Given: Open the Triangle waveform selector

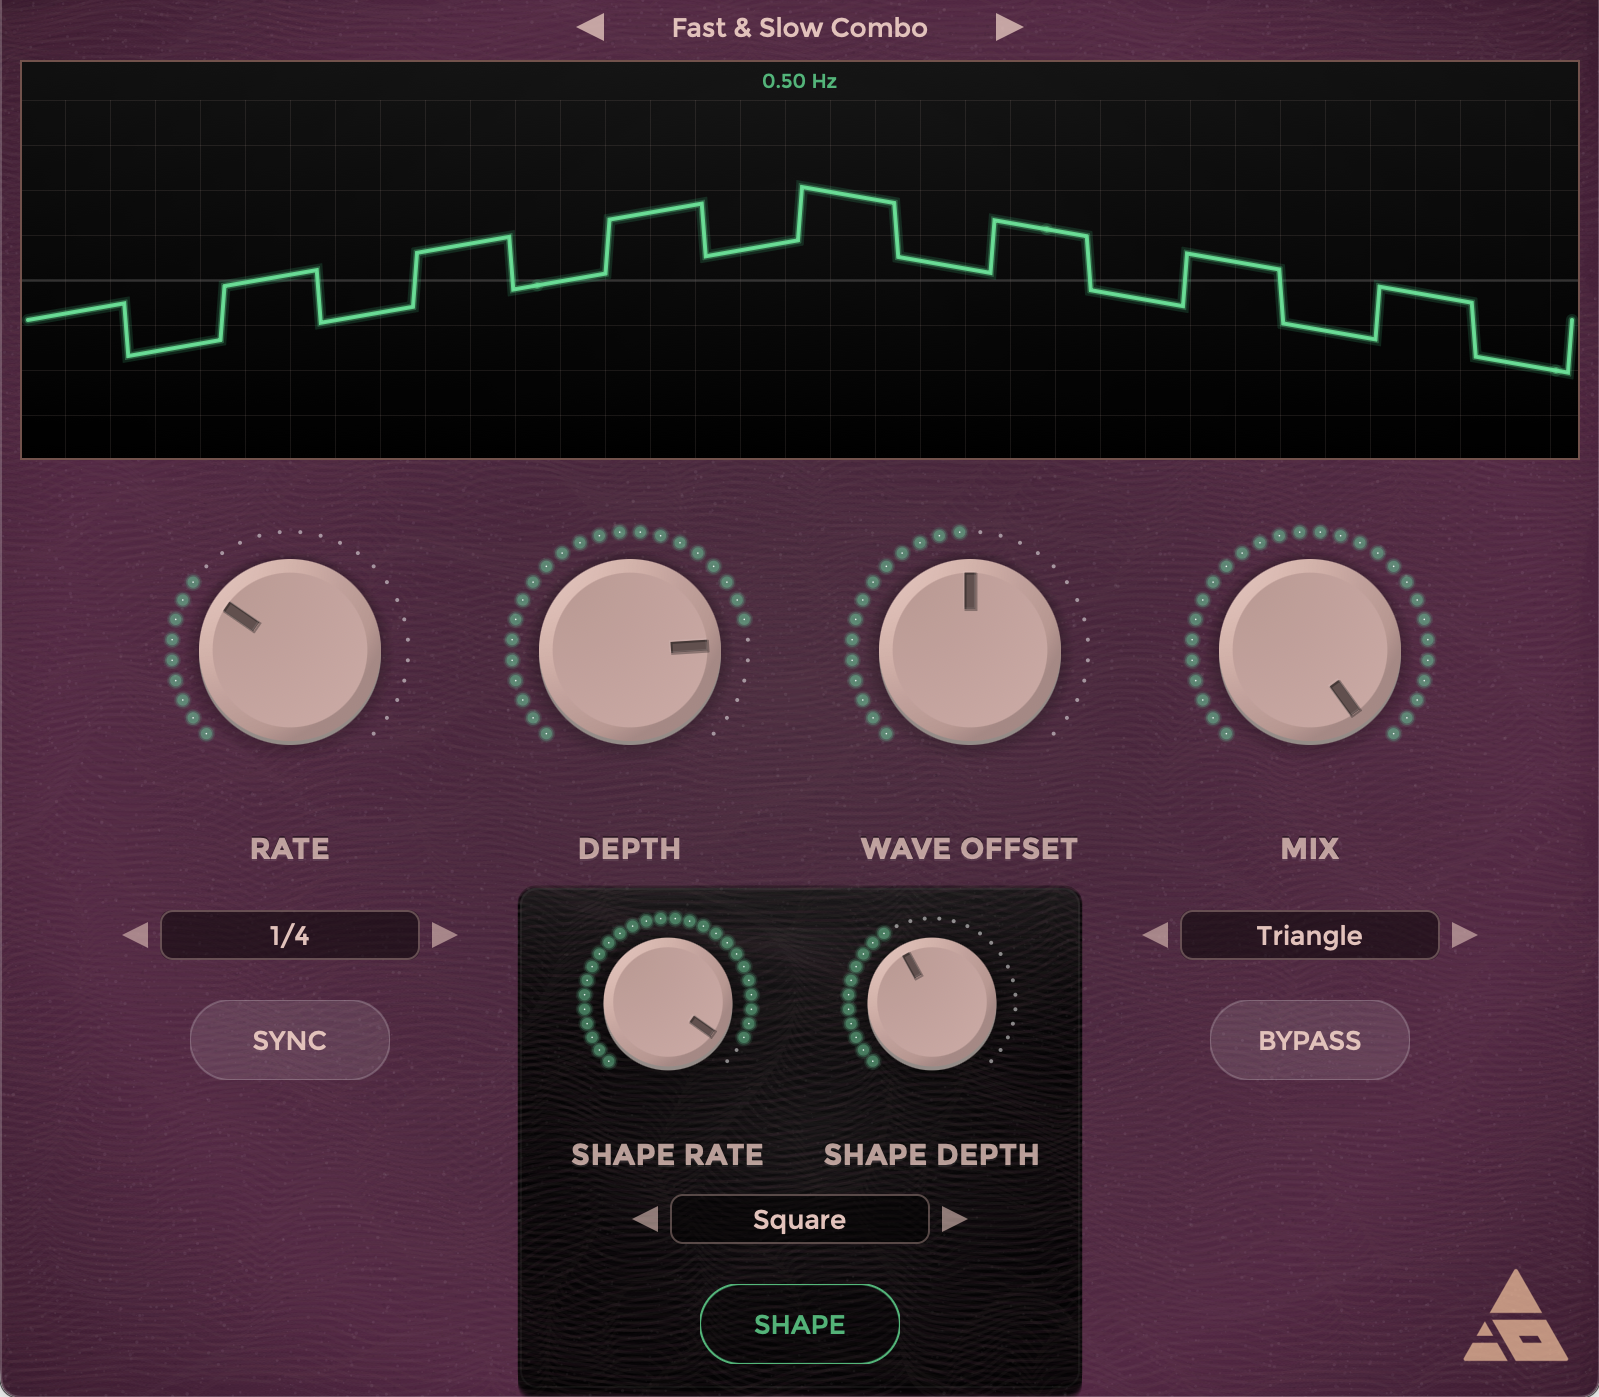Looking at the screenshot, I should point(1310,935).
